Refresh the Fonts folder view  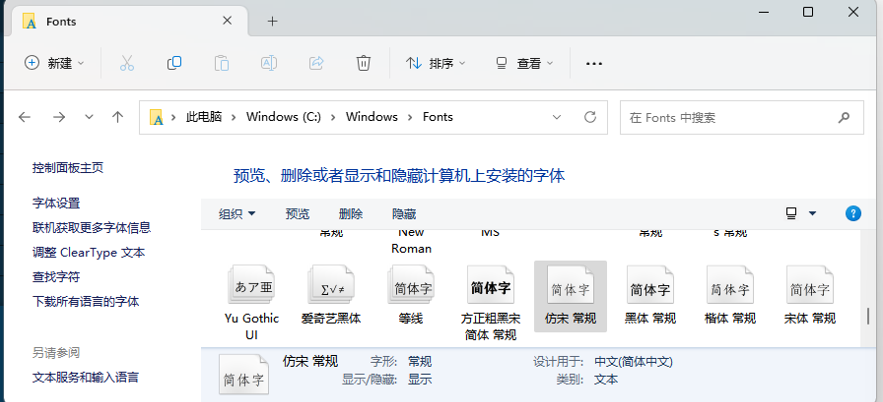coord(590,117)
